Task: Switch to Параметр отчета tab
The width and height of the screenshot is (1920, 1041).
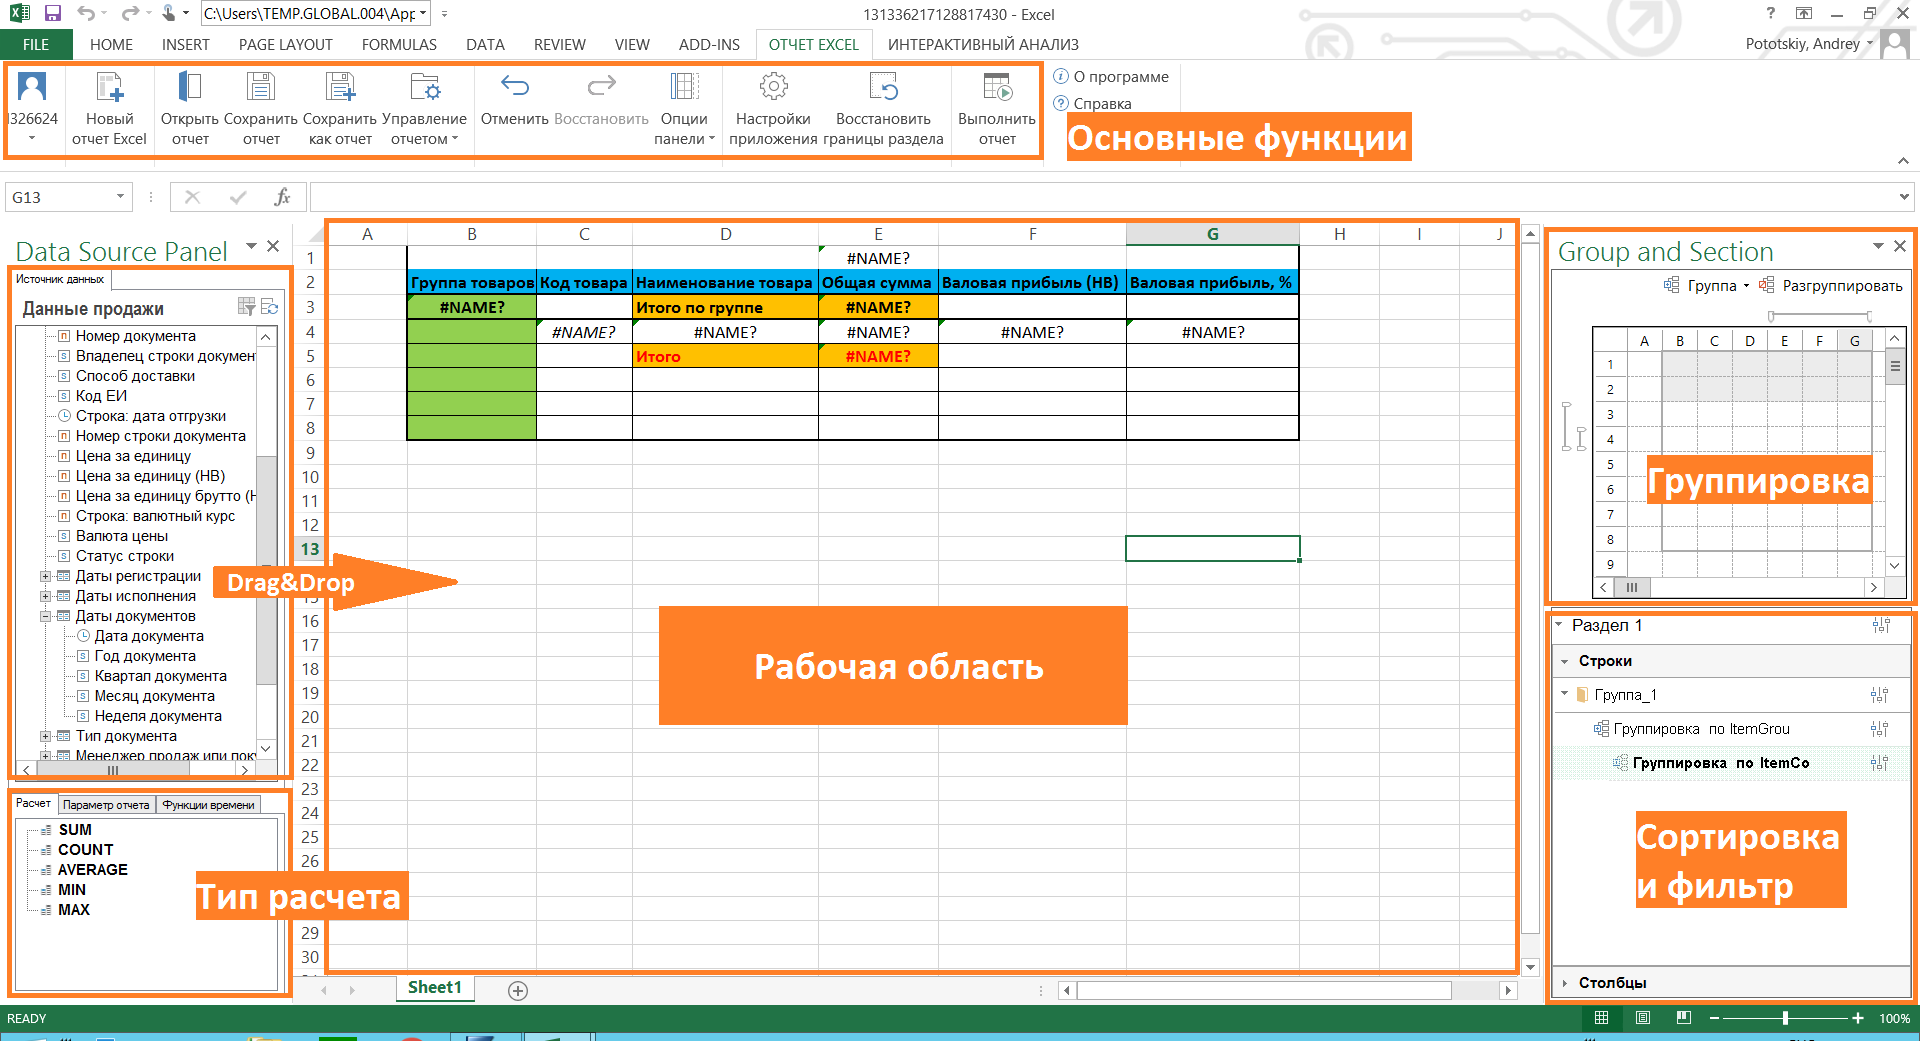Action: tap(106, 805)
